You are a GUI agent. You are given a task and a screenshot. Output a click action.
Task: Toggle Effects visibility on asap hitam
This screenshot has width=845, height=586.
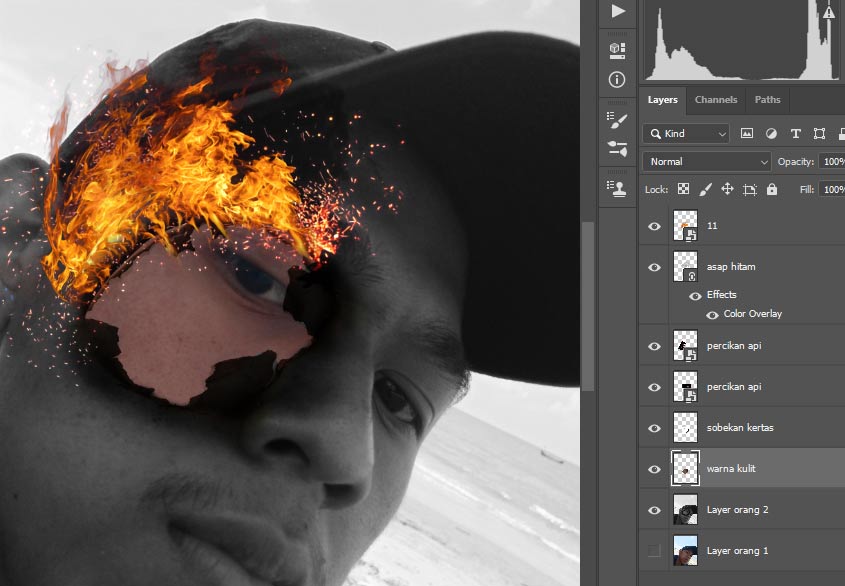point(695,295)
